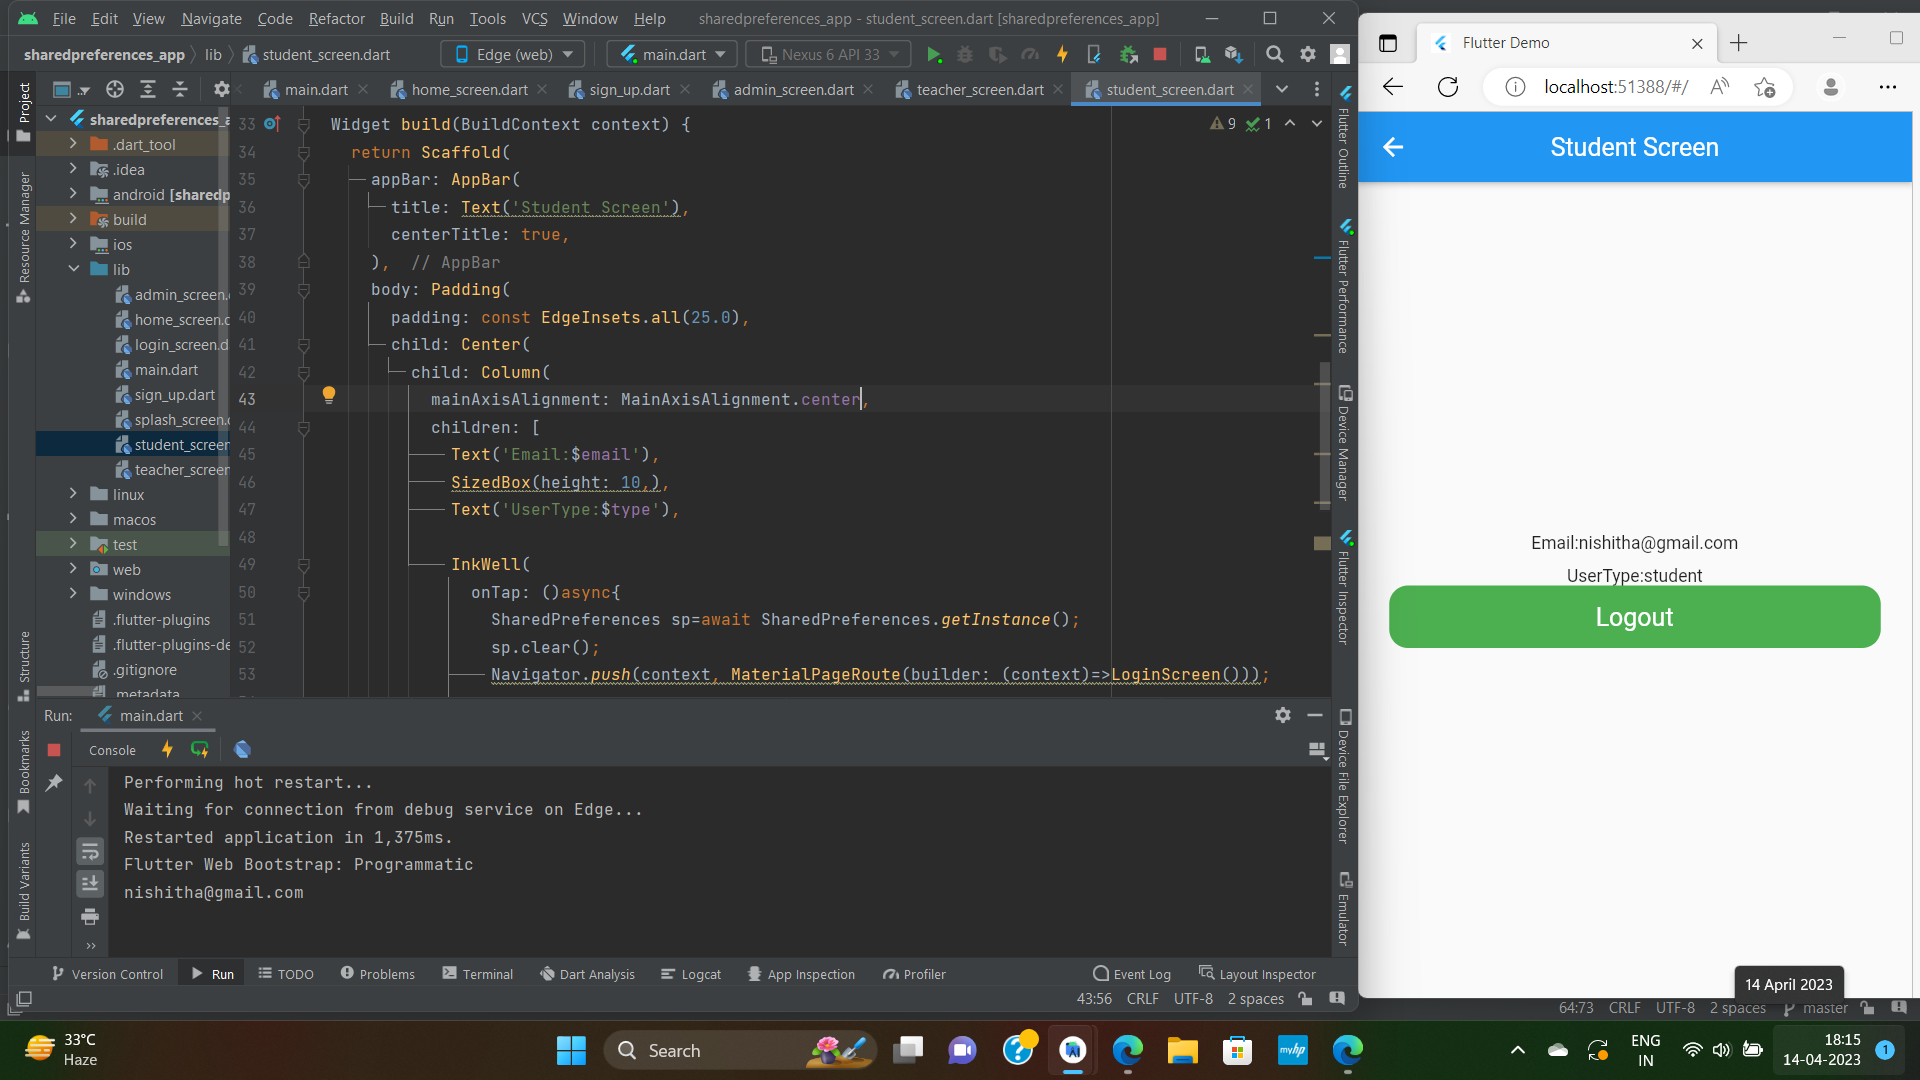
Task: Collapse the lib folder in Project tree
Action: tap(73, 269)
